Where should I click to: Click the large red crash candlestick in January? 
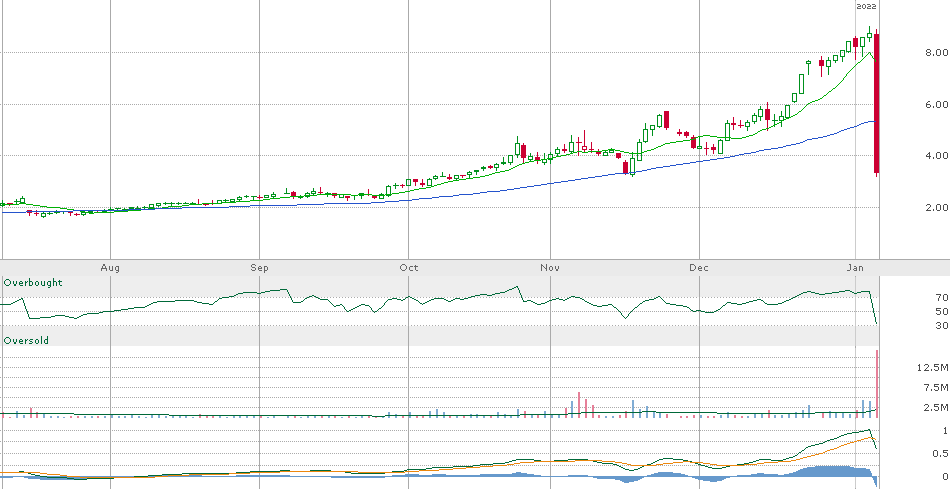[x=876, y=104]
